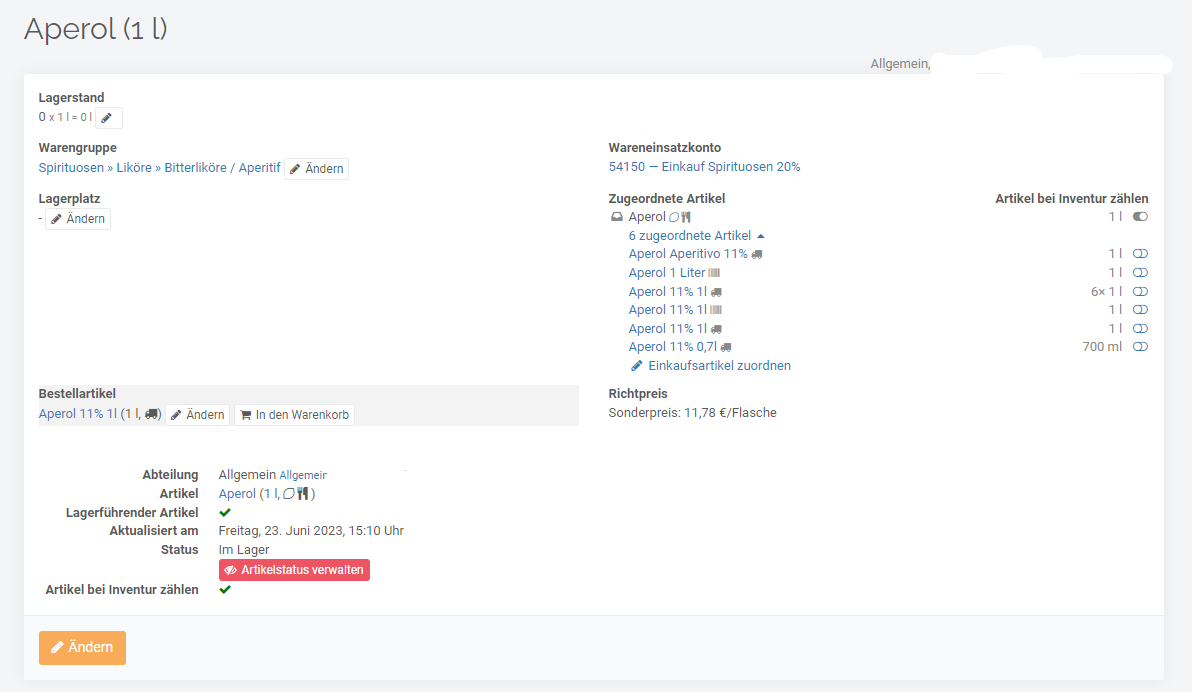Click the Status value Im Lager
Viewport: 1192px width, 692px height.
click(x=244, y=550)
